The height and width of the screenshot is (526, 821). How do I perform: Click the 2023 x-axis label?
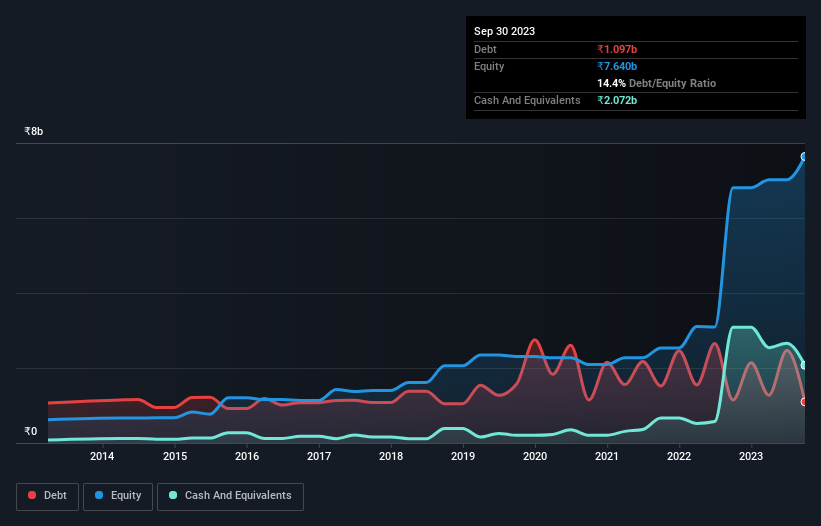pos(751,456)
